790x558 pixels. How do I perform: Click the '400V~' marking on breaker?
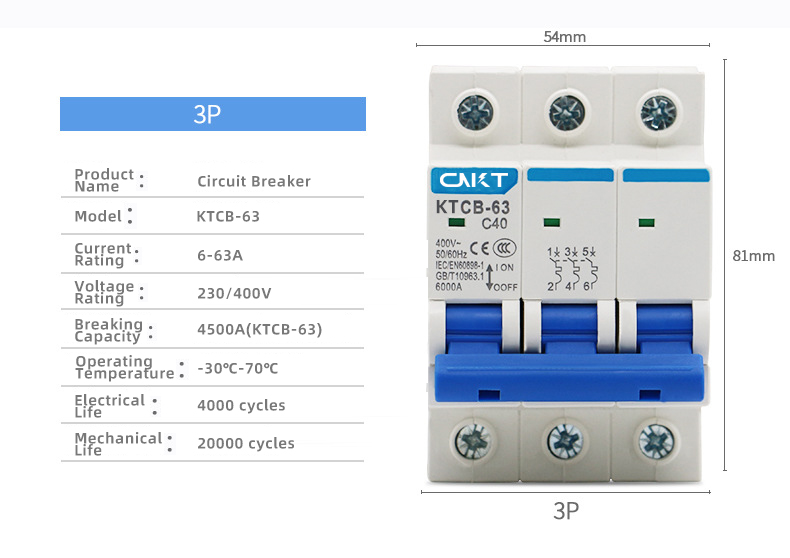tap(448, 244)
